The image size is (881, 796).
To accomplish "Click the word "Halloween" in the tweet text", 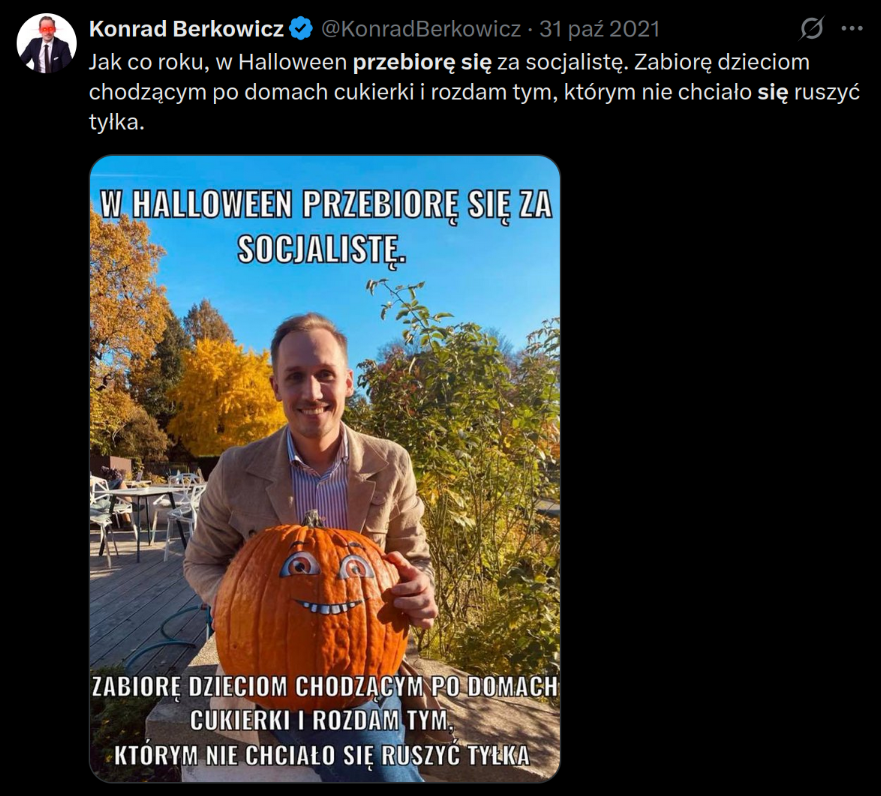I will pos(292,62).
